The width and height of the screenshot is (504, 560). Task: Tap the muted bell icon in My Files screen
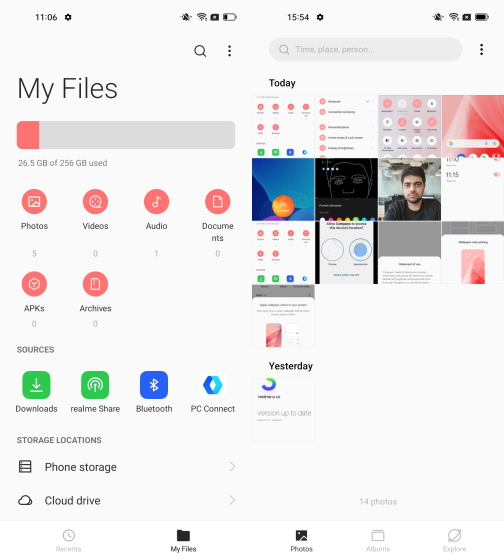[x=186, y=17]
